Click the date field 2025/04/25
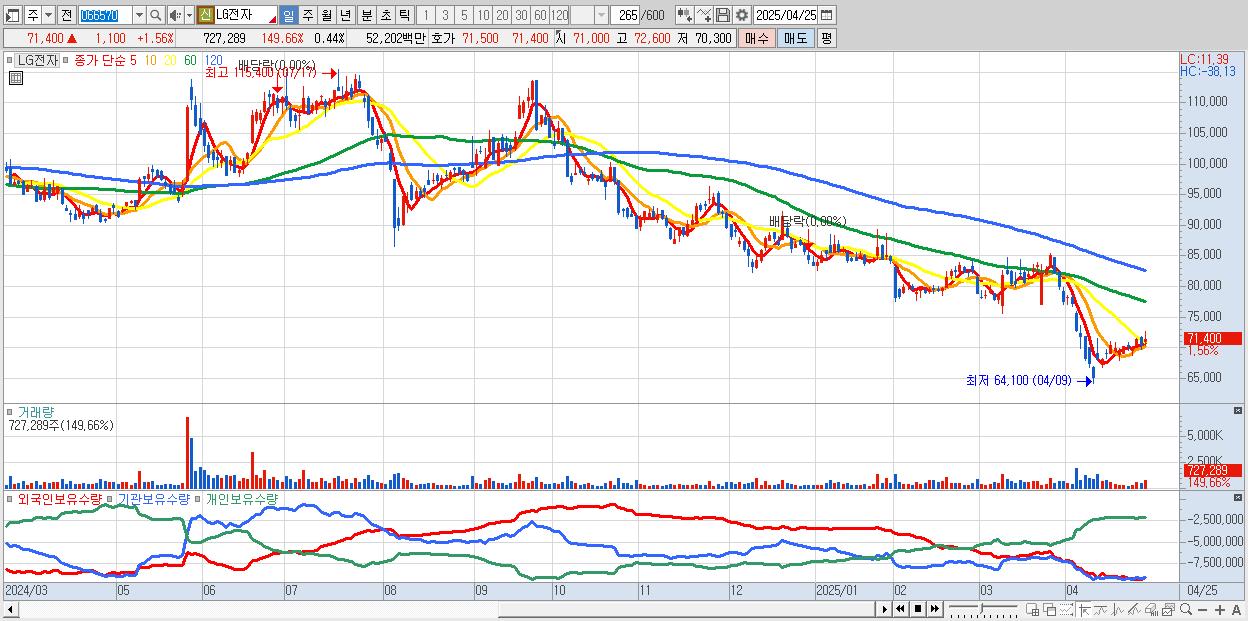Screen dimensions: 1248x621 pos(785,15)
